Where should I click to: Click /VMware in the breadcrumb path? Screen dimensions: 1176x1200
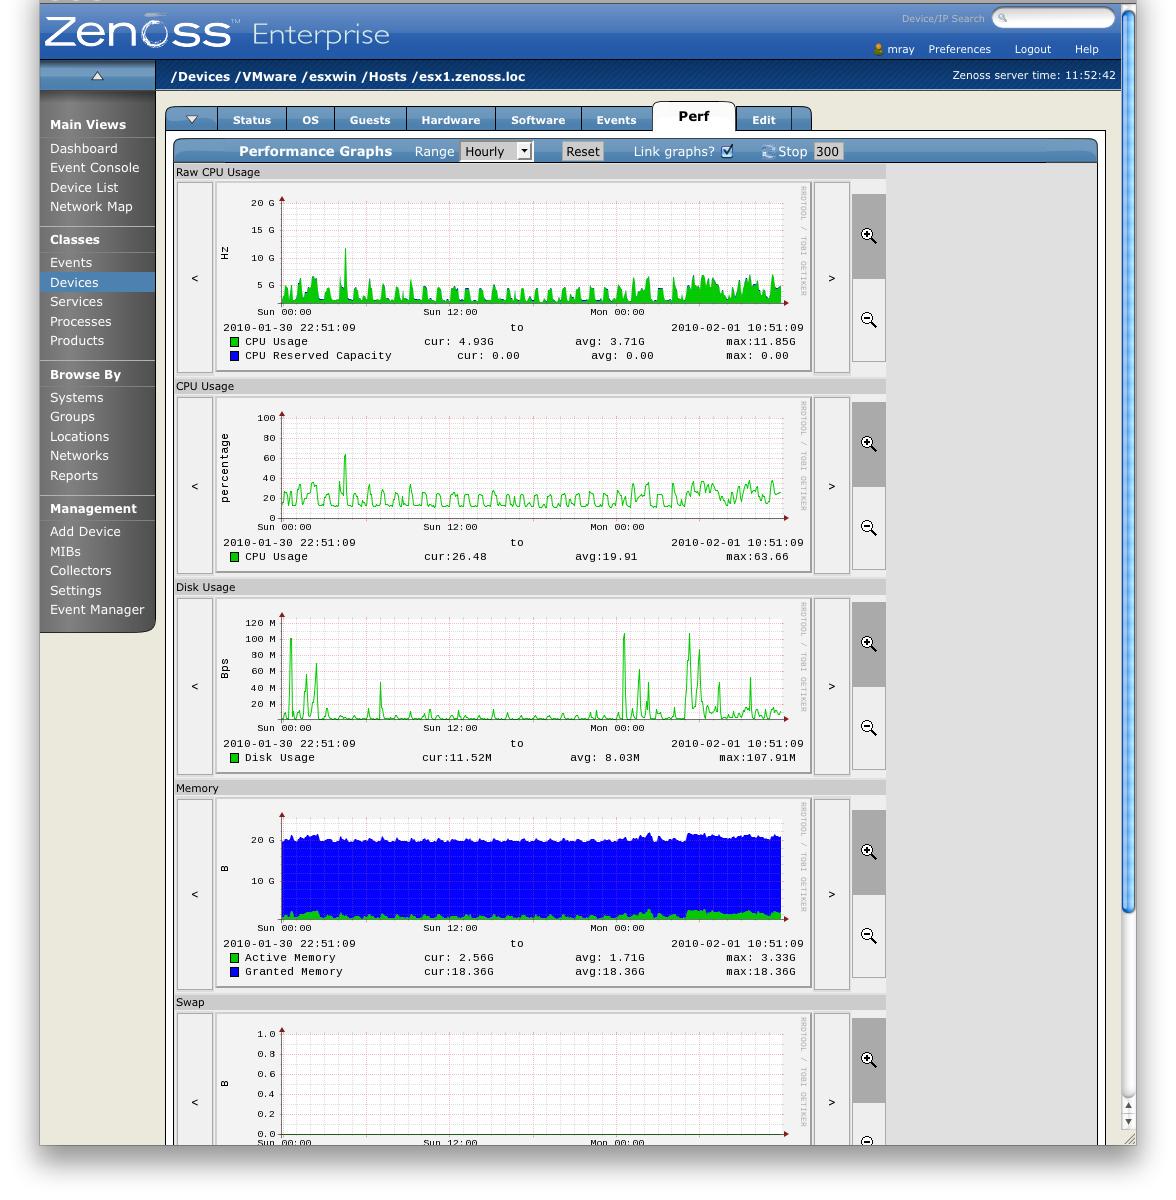tap(266, 77)
